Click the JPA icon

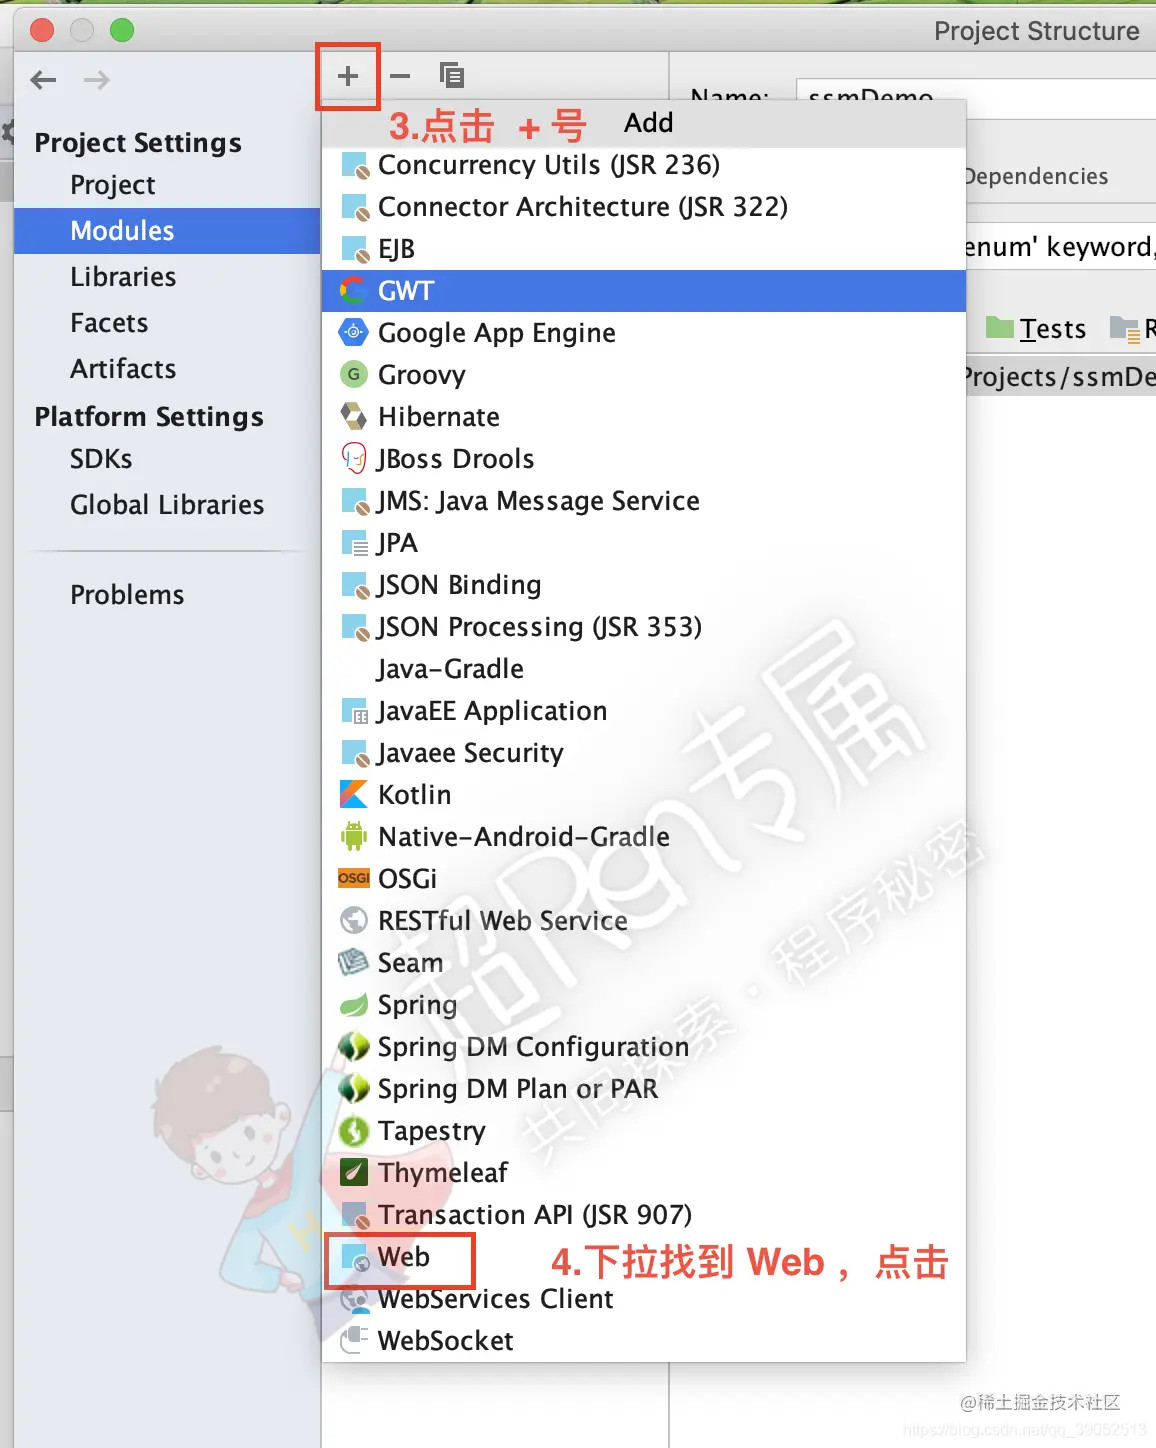[355, 544]
